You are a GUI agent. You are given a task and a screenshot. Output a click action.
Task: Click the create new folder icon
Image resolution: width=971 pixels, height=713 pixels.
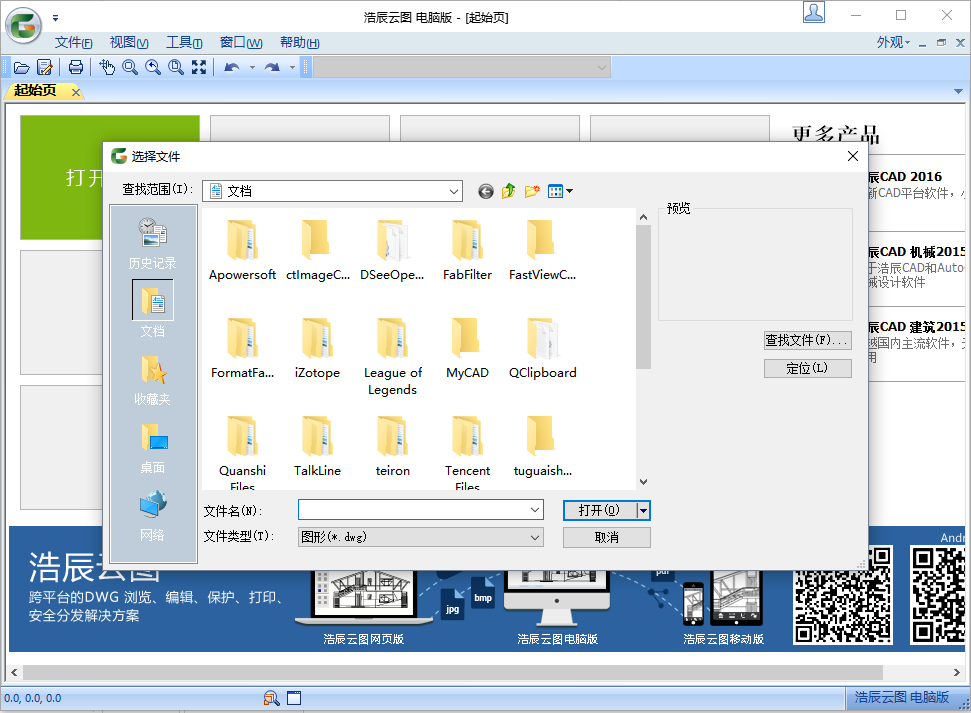click(531, 191)
